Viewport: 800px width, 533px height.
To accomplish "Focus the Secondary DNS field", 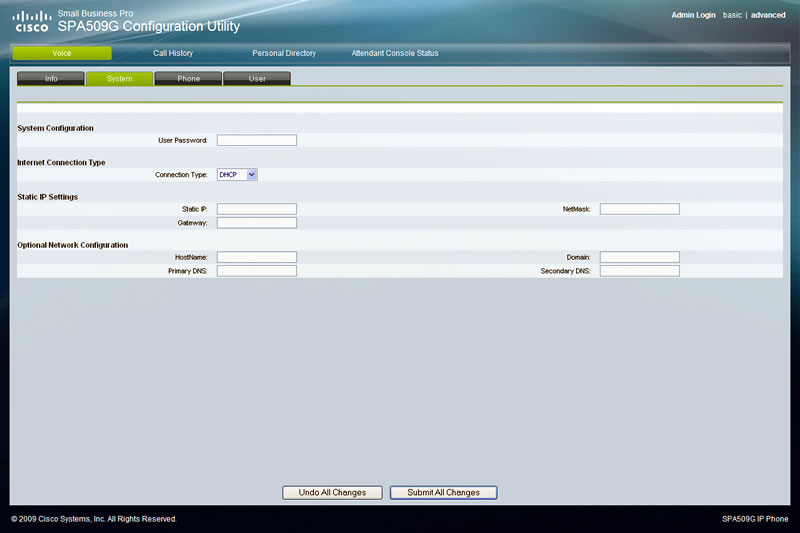I will (640, 271).
